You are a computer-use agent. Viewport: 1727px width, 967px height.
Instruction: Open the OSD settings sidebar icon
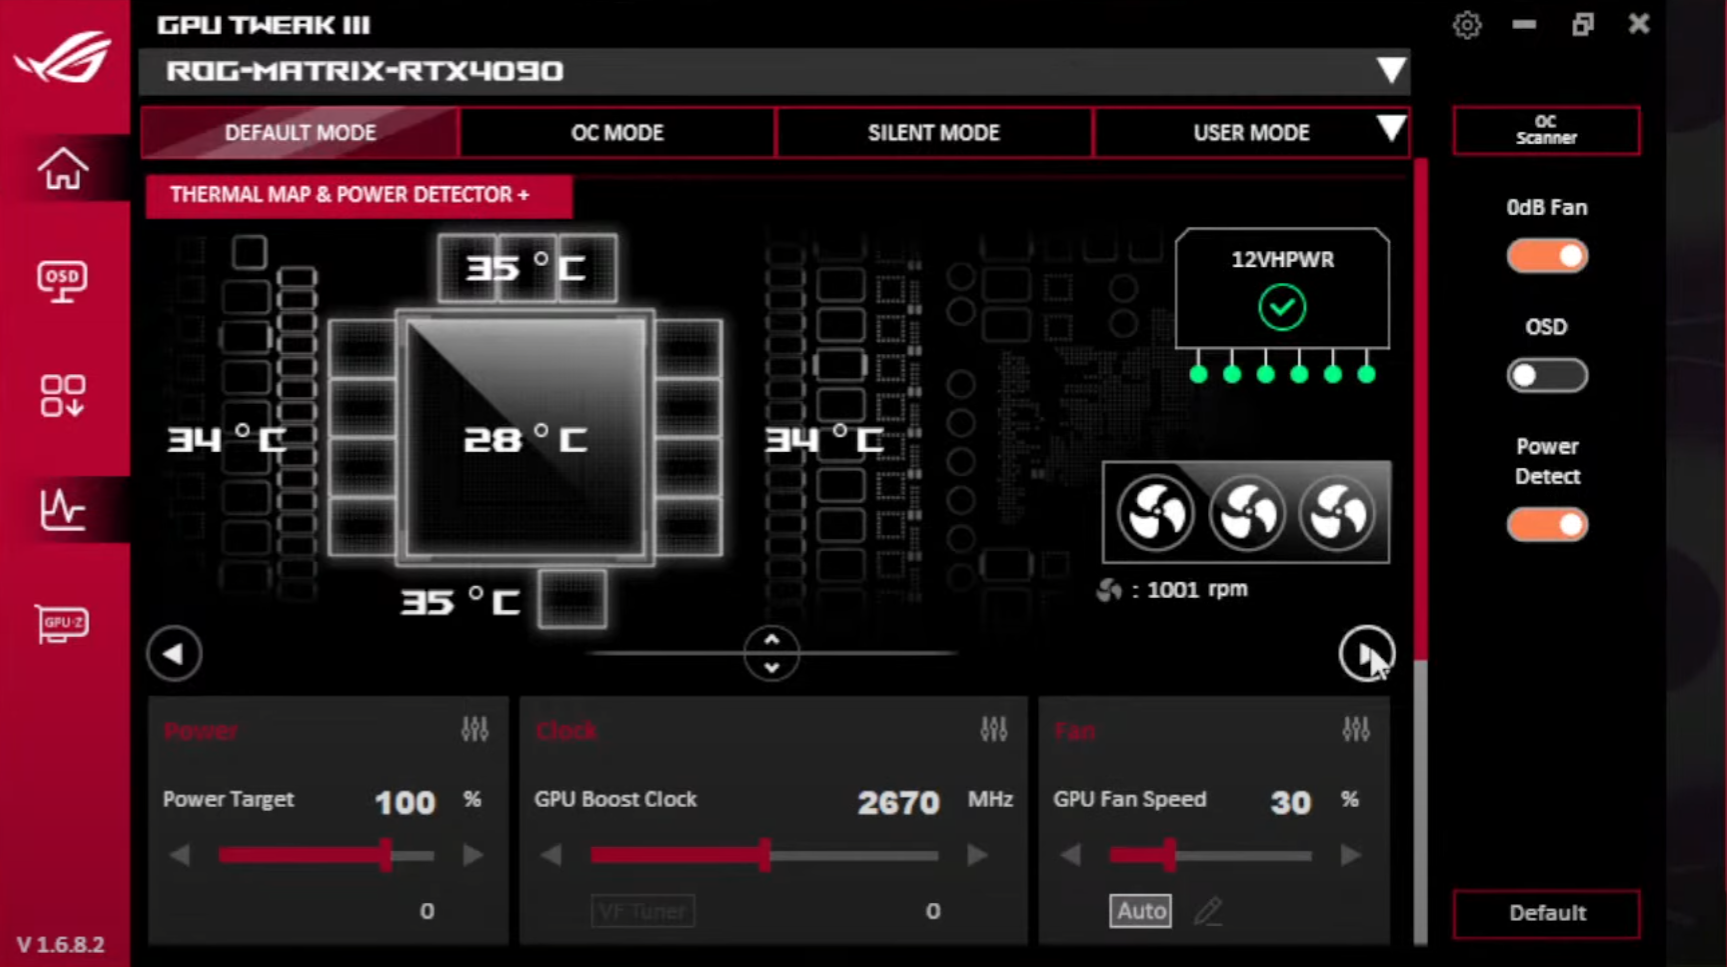[x=62, y=281]
